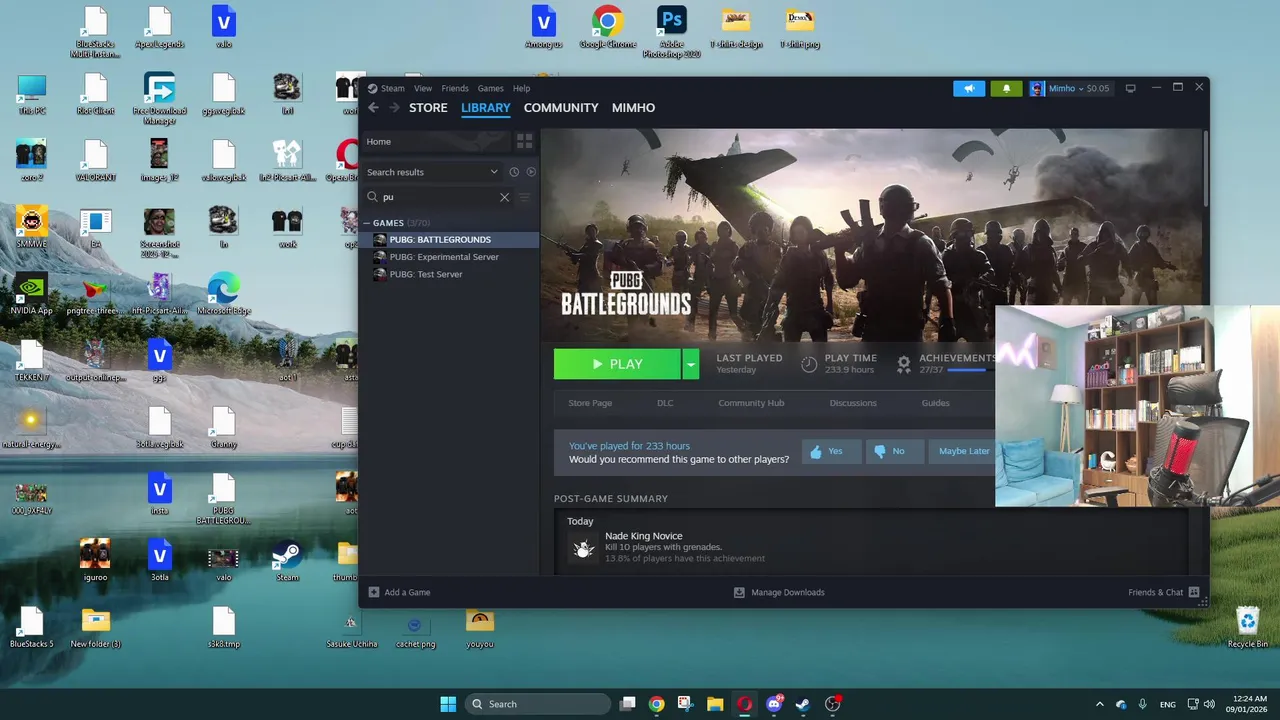Open the LIBRARY tab
Screen dimensions: 1280x720
click(x=486, y=108)
